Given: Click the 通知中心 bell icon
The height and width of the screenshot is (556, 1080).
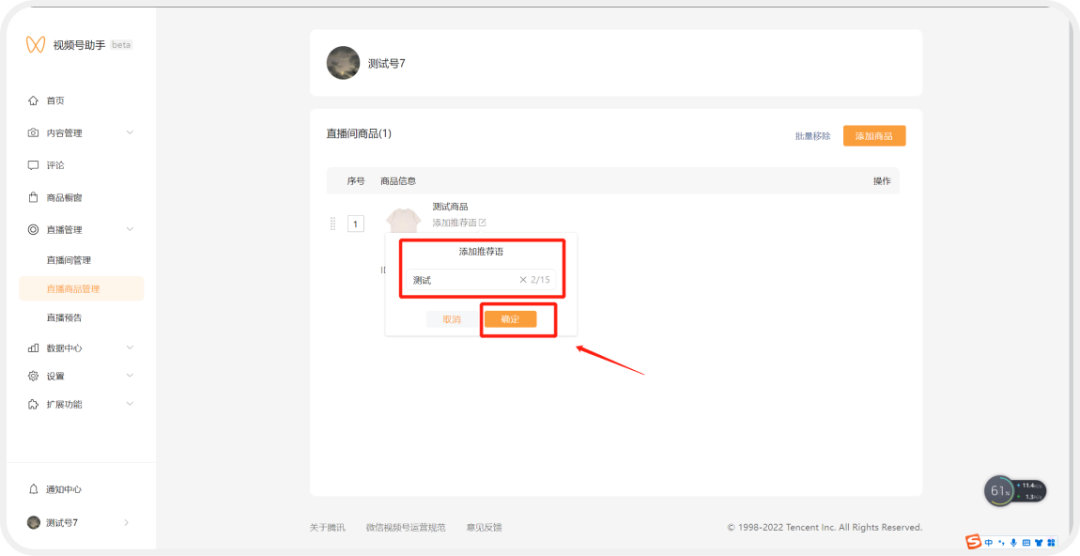Looking at the screenshot, I should (x=33, y=489).
